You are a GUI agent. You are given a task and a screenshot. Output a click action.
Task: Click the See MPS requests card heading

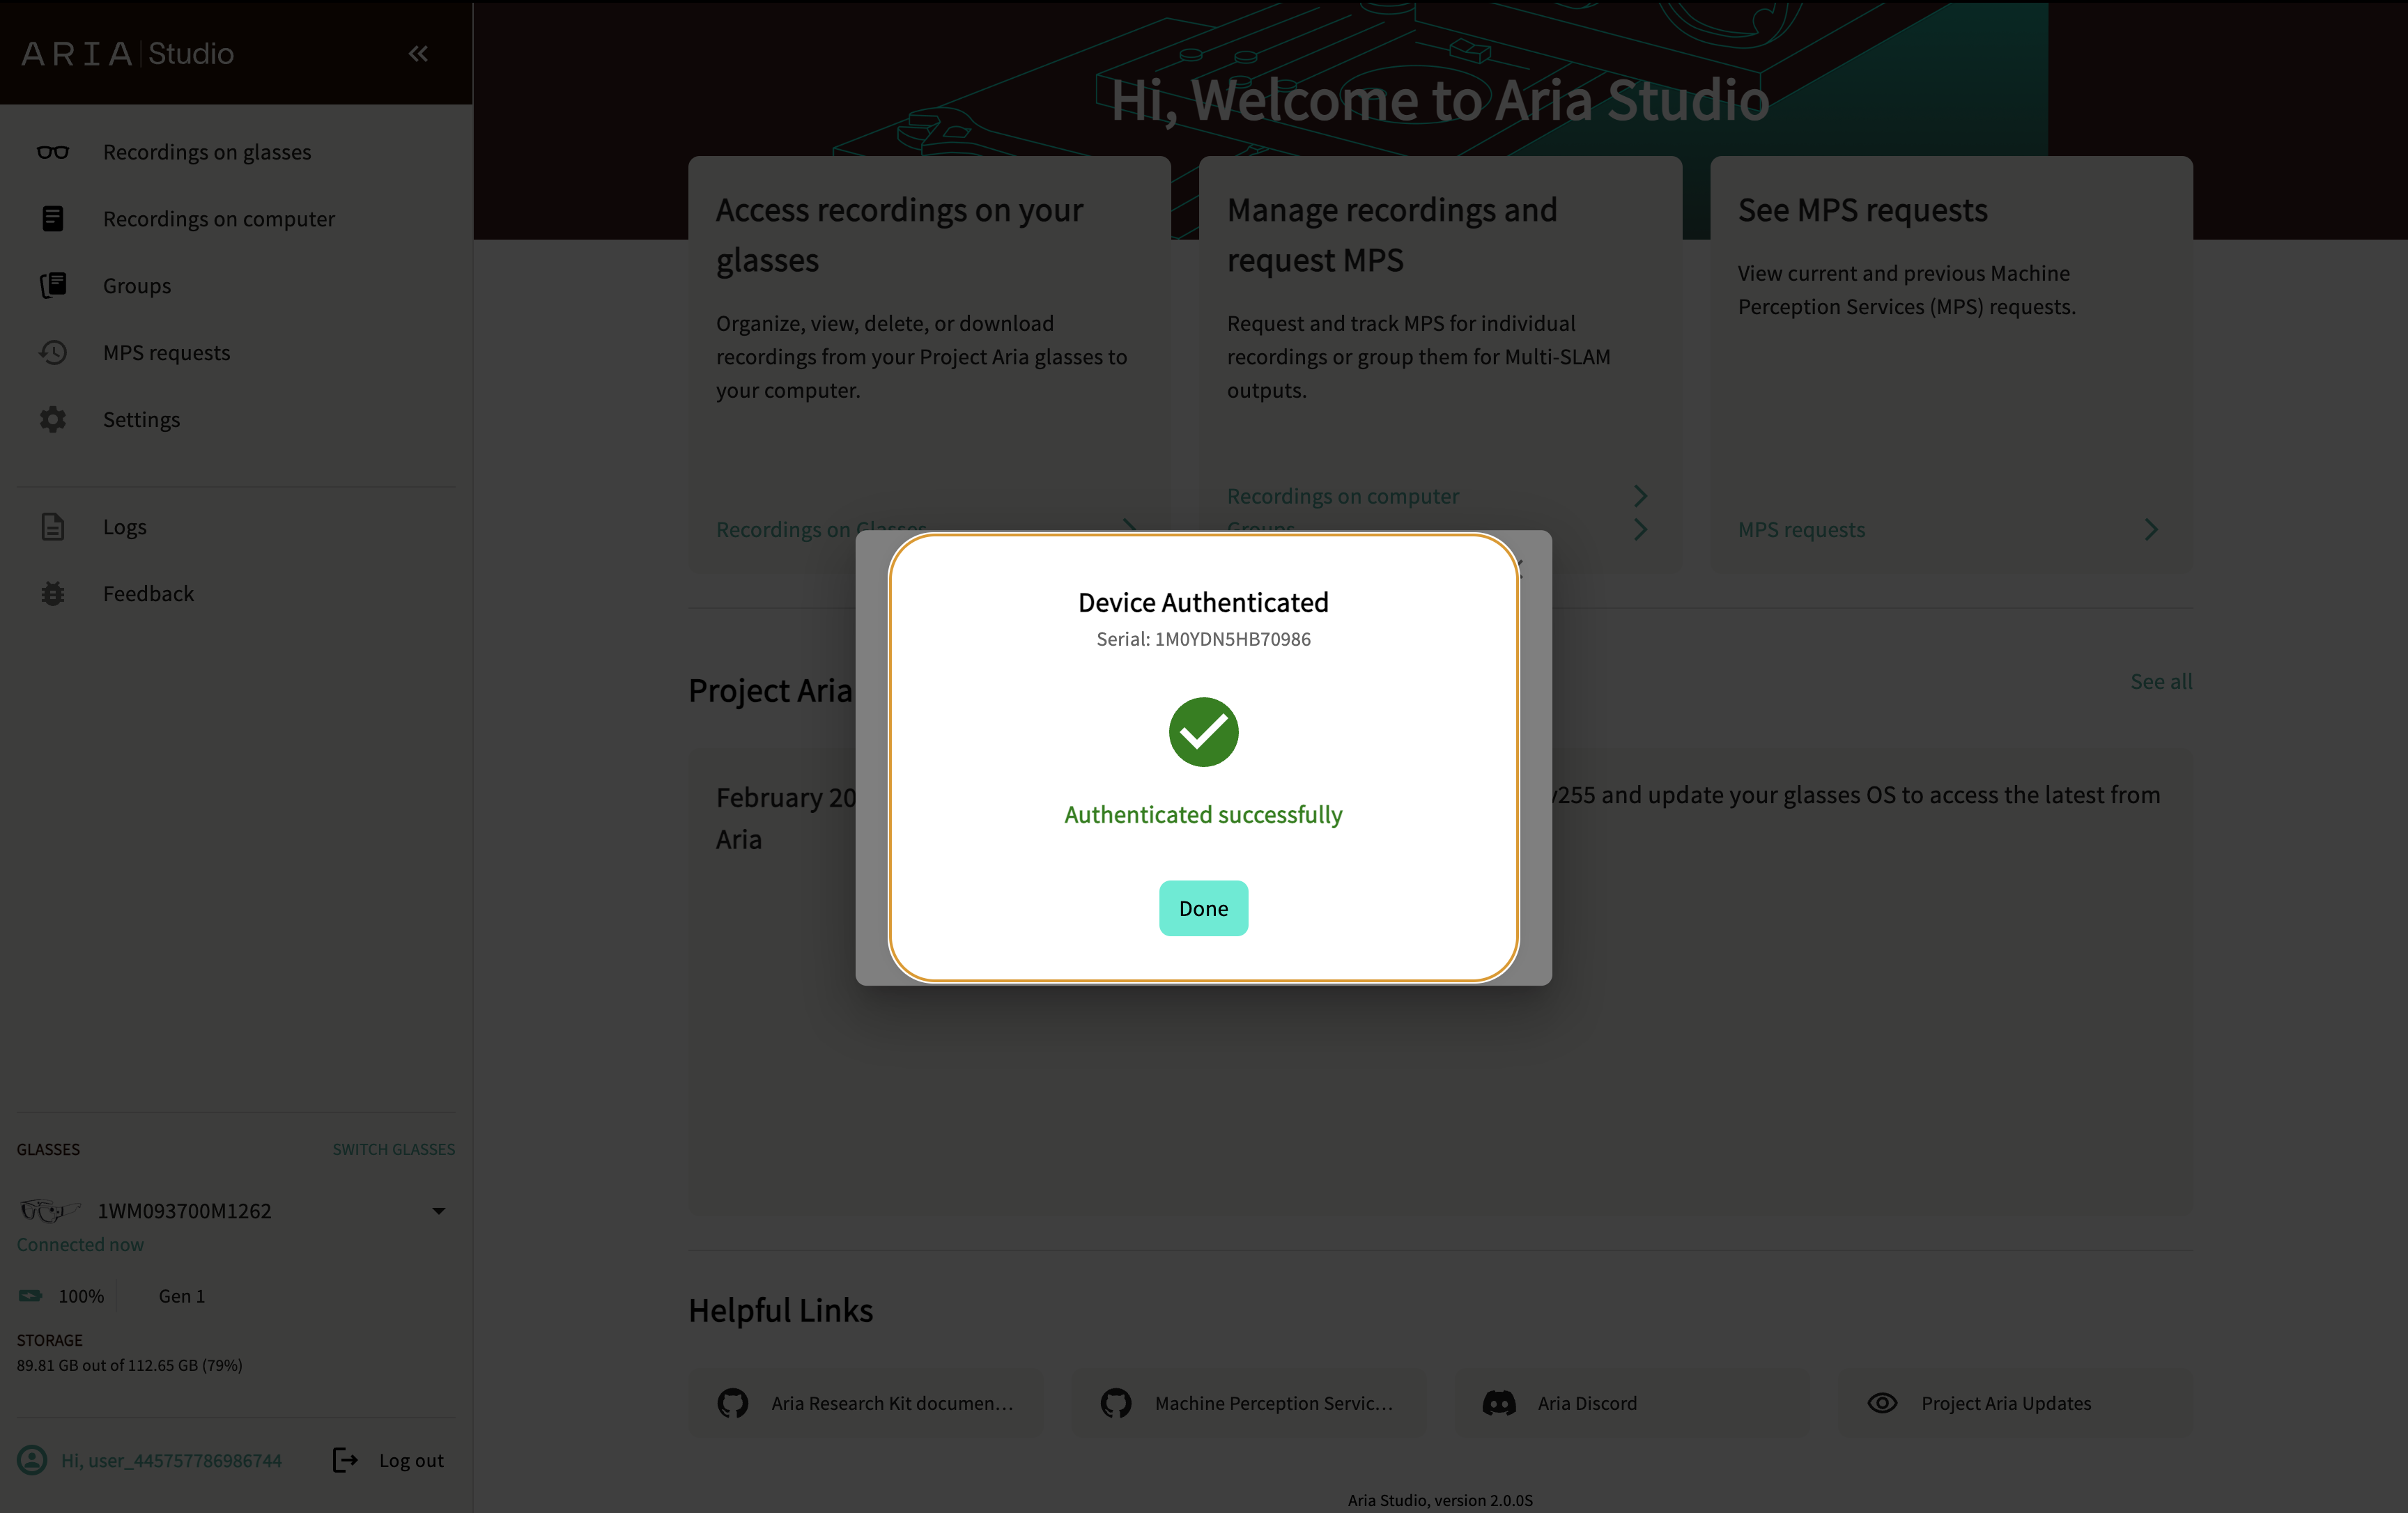pos(1862,210)
